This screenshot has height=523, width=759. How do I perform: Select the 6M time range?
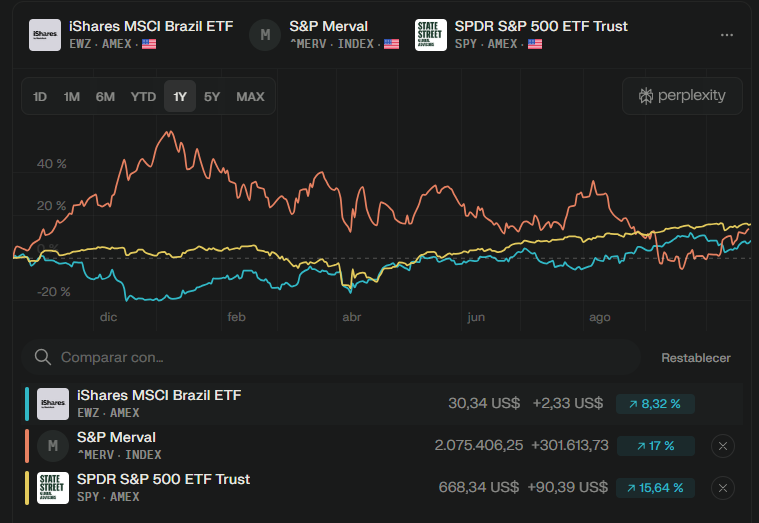click(105, 97)
